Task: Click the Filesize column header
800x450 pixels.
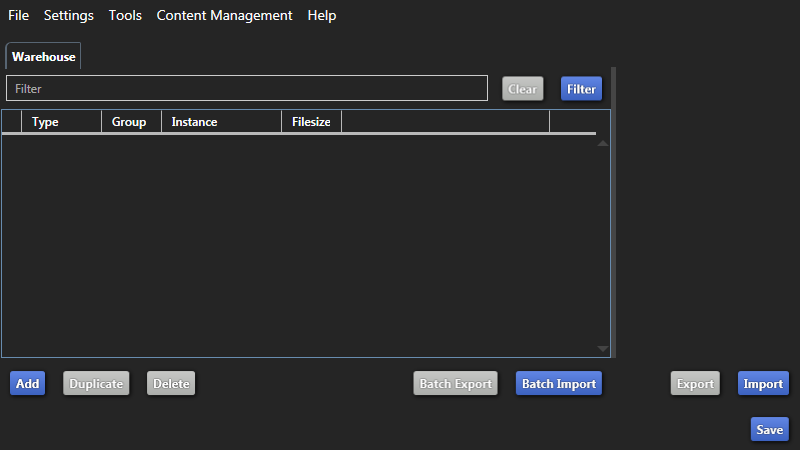Action: (x=311, y=122)
